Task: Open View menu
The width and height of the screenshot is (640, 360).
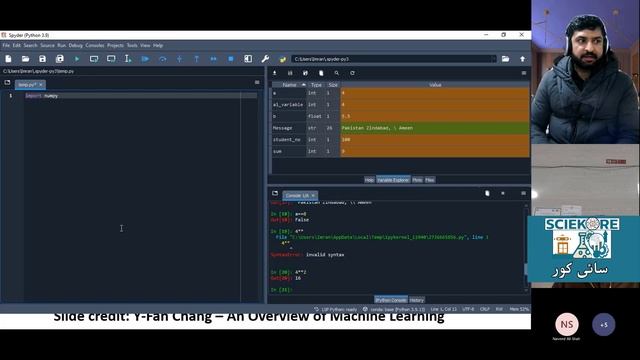Action: (145, 46)
